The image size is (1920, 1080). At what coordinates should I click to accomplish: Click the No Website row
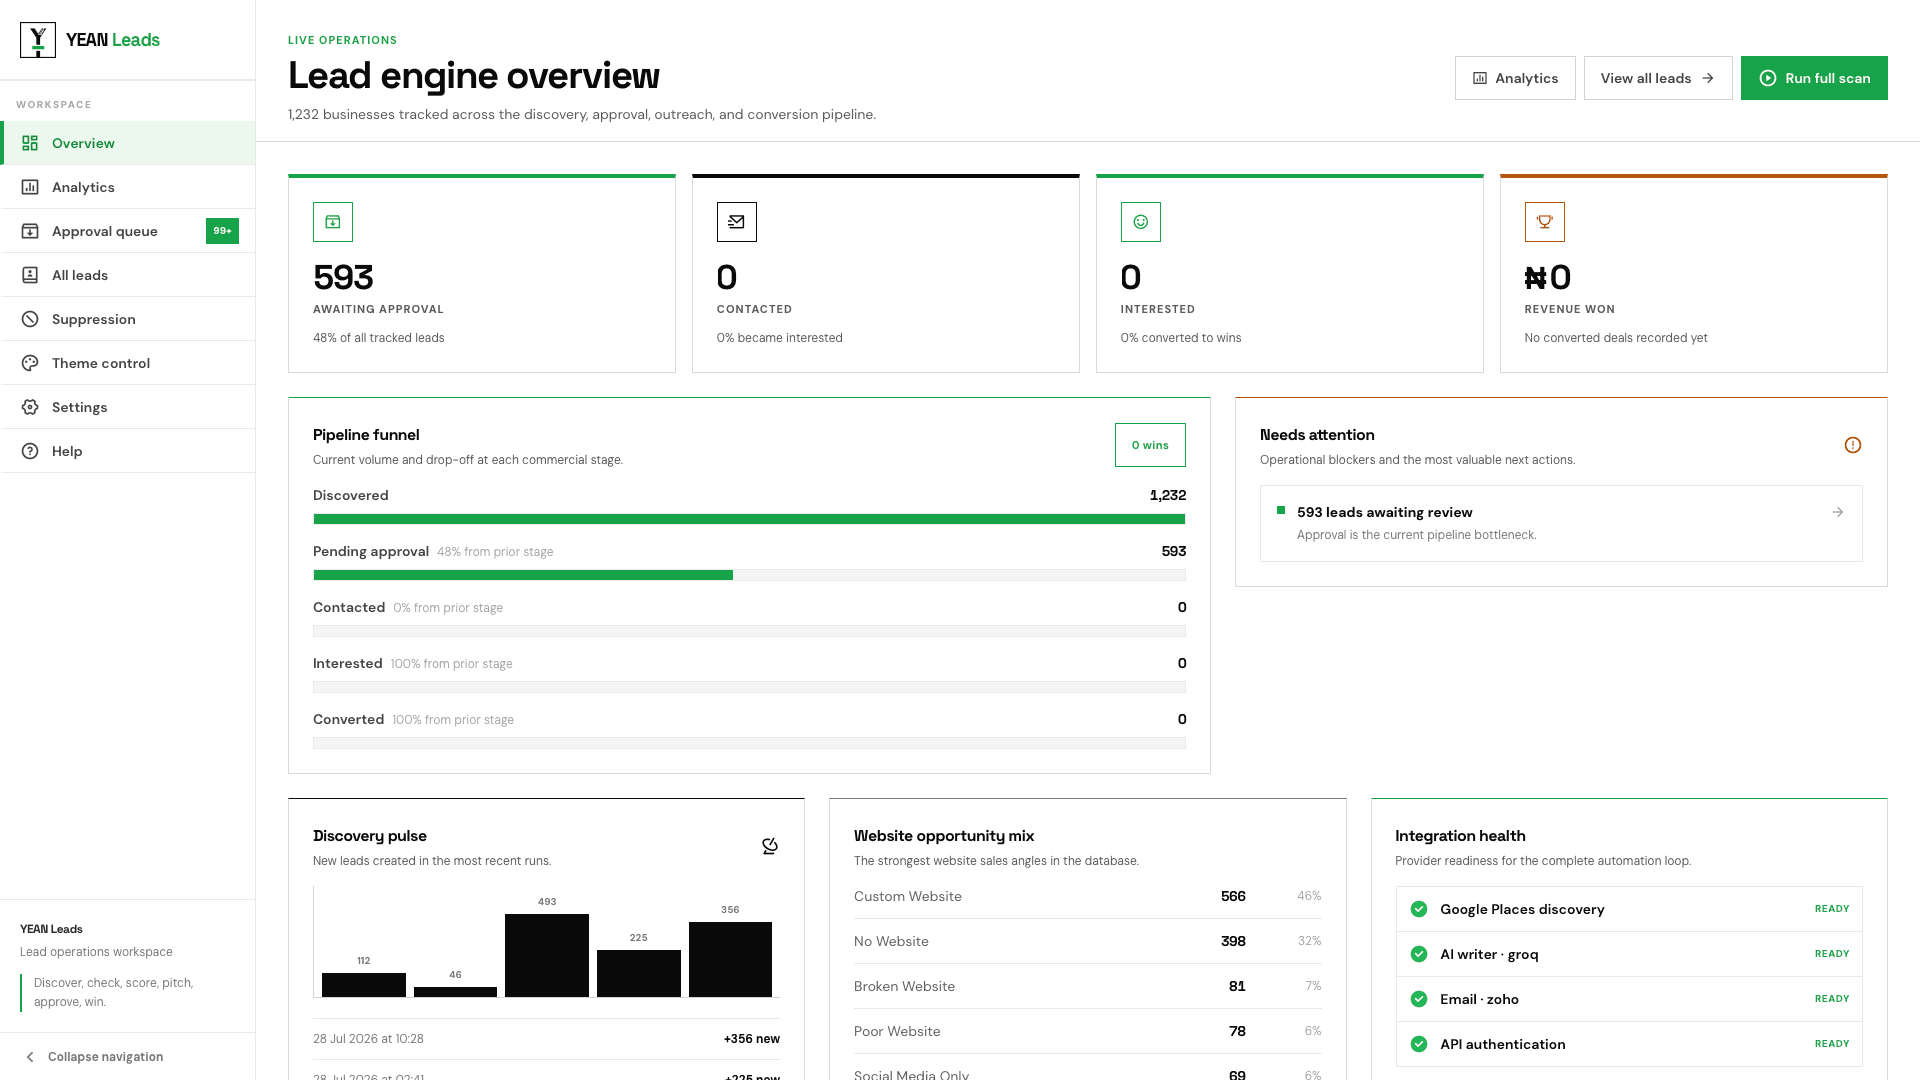[x=1088, y=941]
